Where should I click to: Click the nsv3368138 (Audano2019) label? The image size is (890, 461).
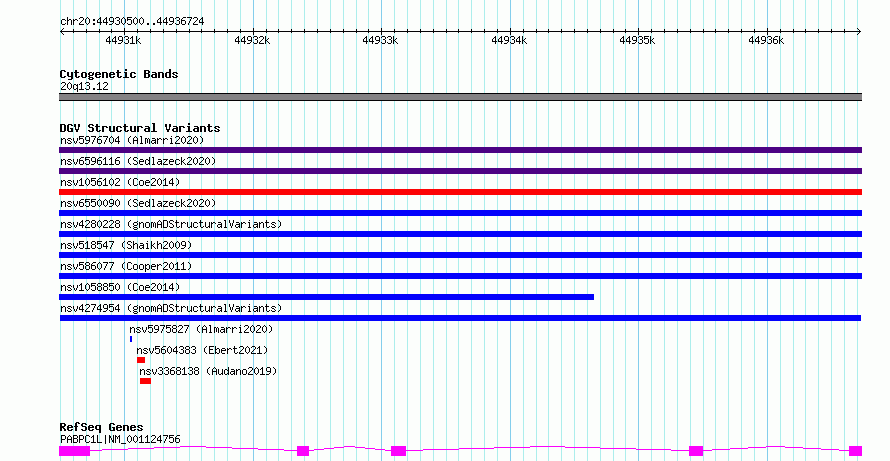[x=208, y=371]
